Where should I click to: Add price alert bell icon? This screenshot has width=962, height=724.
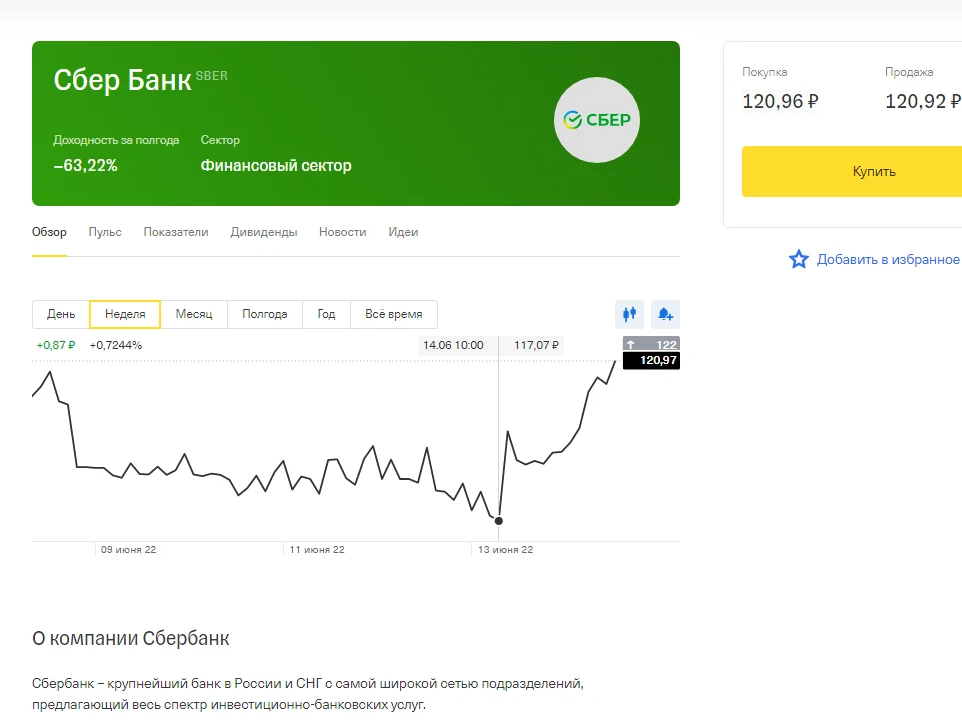[666, 315]
